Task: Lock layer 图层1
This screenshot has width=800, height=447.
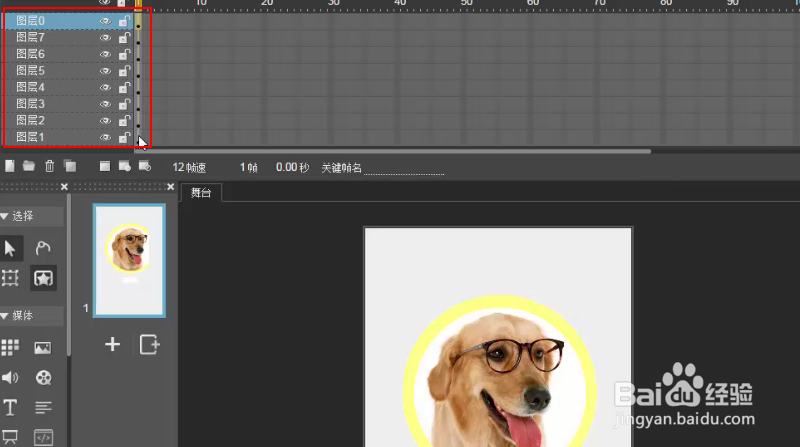Action: (x=124, y=137)
